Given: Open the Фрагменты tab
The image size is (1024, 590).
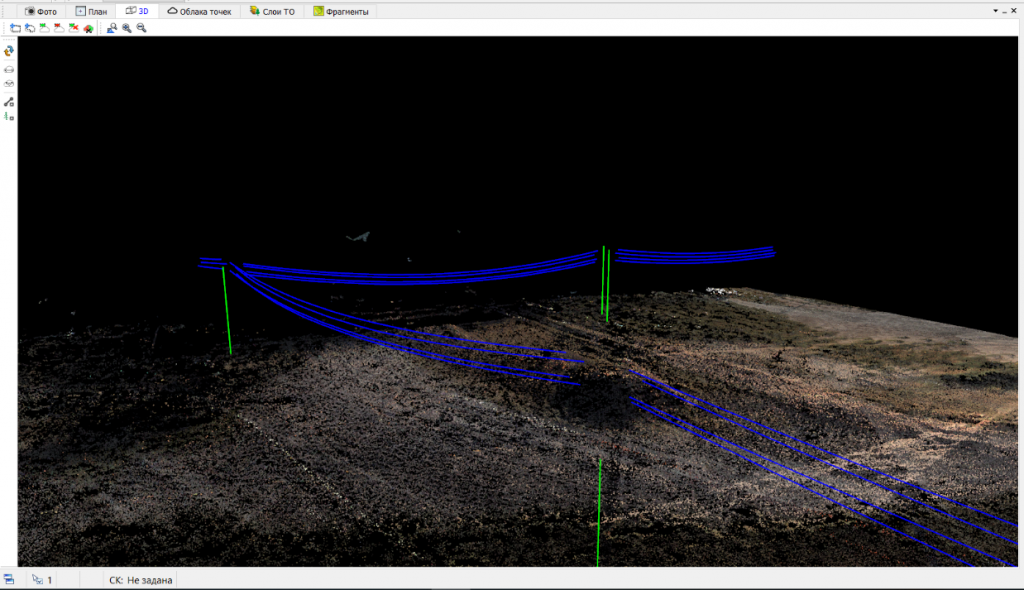Looking at the screenshot, I should [x=341, y=11].
